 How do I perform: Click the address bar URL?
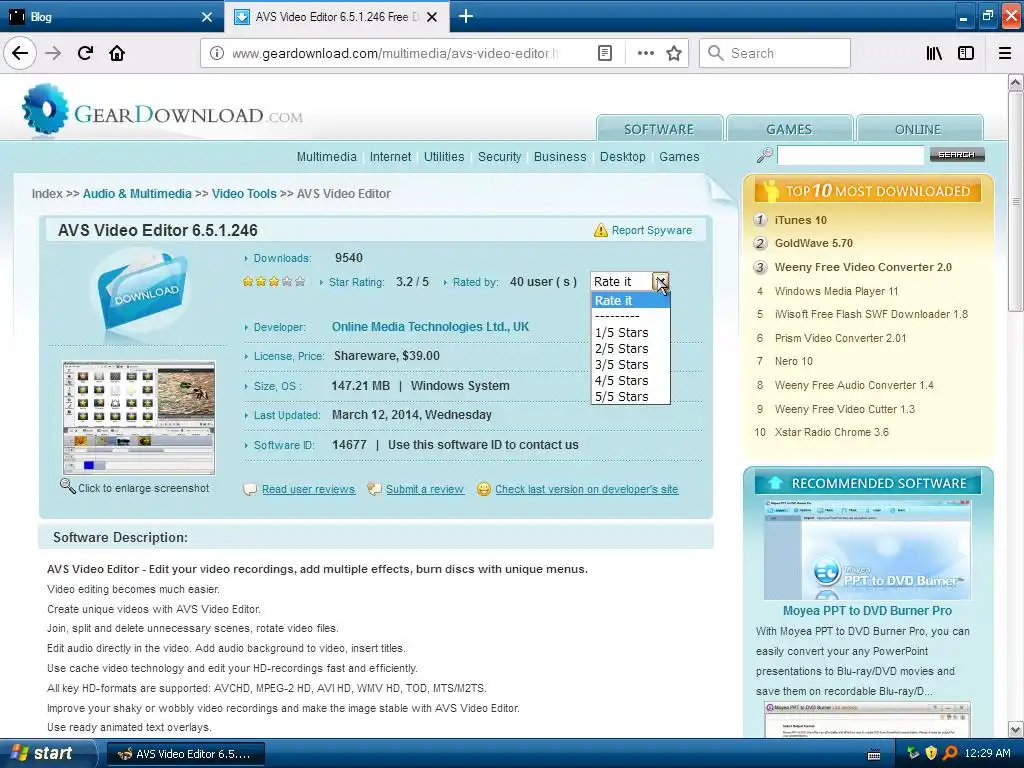394,53
